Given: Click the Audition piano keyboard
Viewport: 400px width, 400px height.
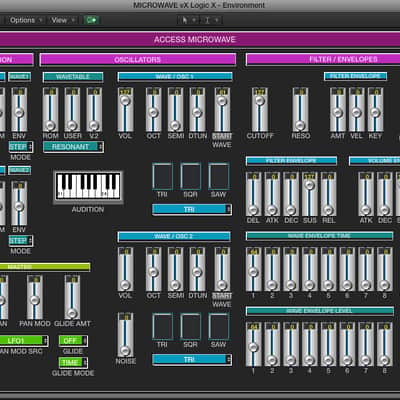Looking at the screenshot, I should [88, 186].
